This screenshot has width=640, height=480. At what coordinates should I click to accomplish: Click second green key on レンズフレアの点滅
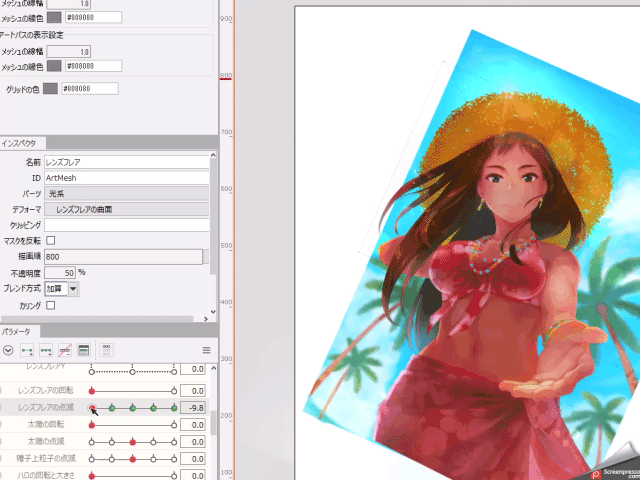pyautogui.click(x=112, y=408)
